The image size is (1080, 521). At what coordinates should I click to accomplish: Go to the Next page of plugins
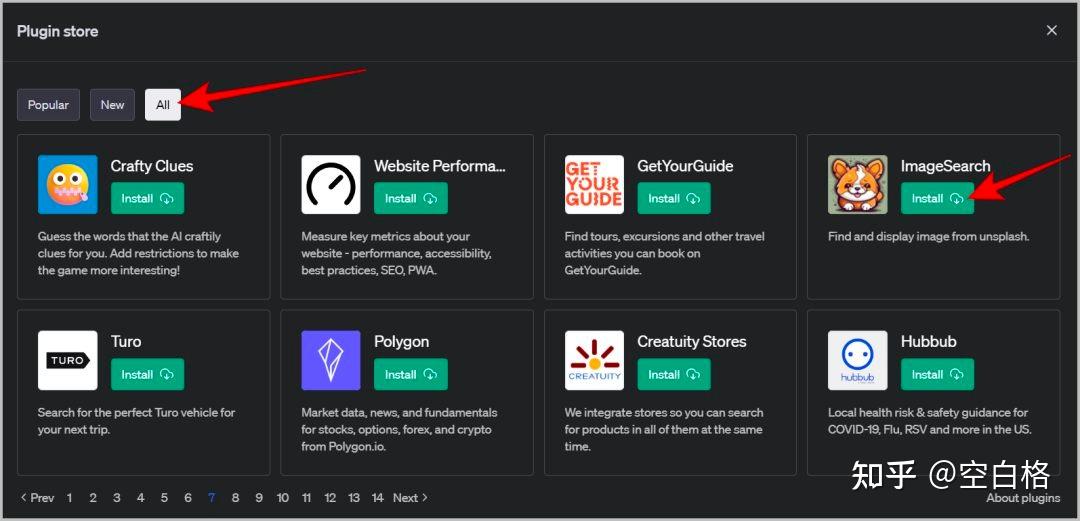coord(410,498)
